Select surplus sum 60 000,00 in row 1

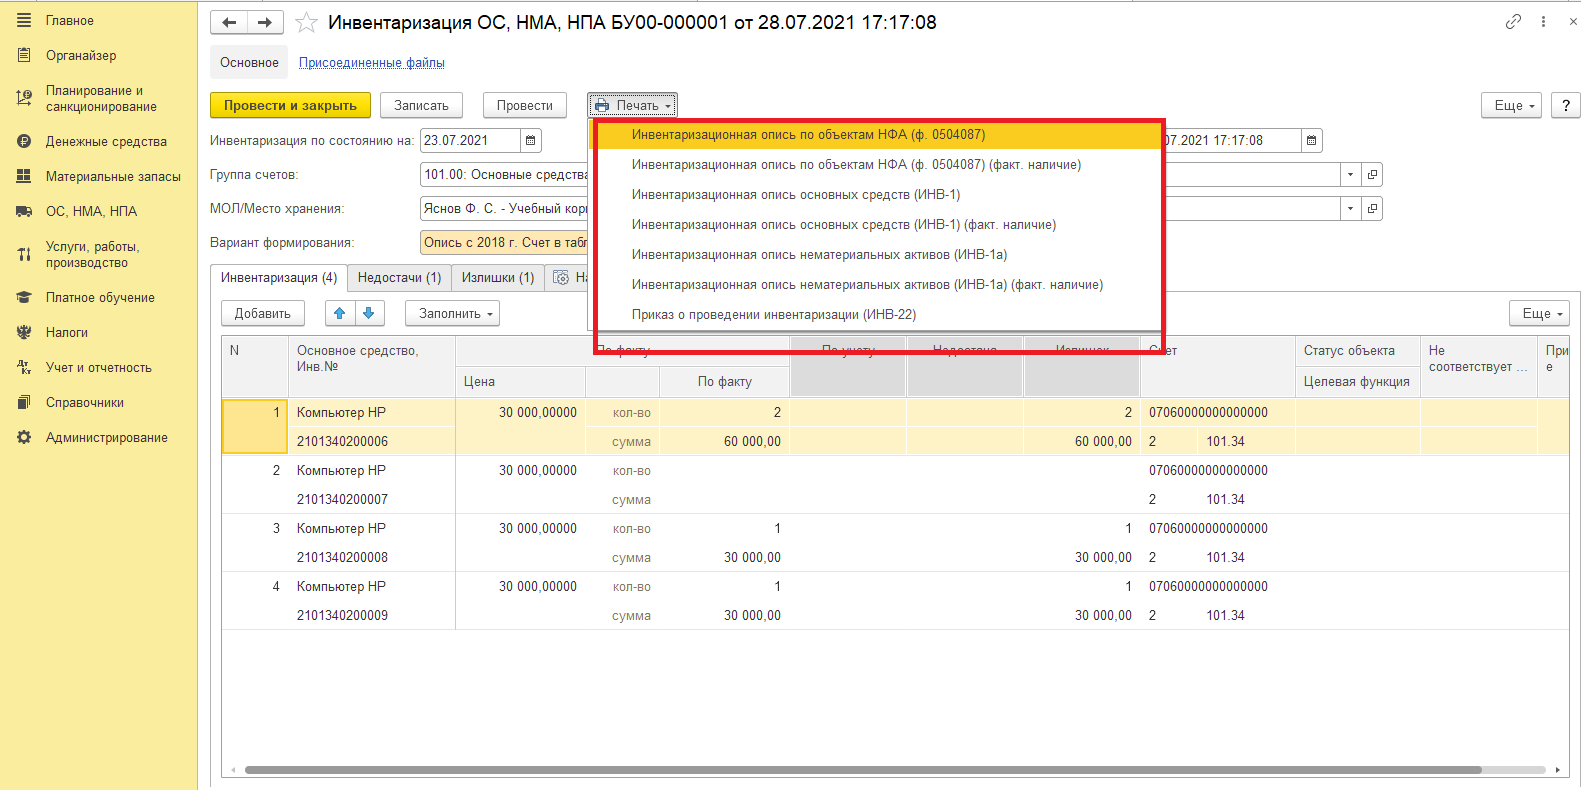coord(1103,441)
